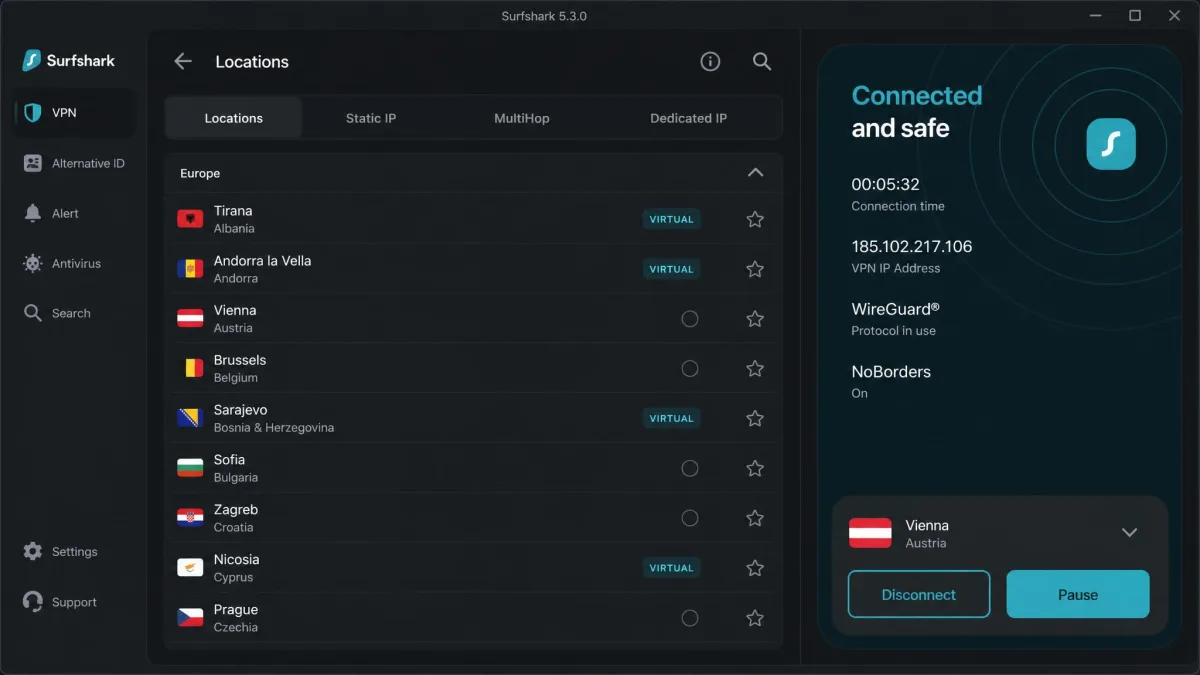The height and width of the screenshot is (675, 1200).
Task: Click the Cyprus flag icon
Action: pyautogui.click(x=190, y=568)
